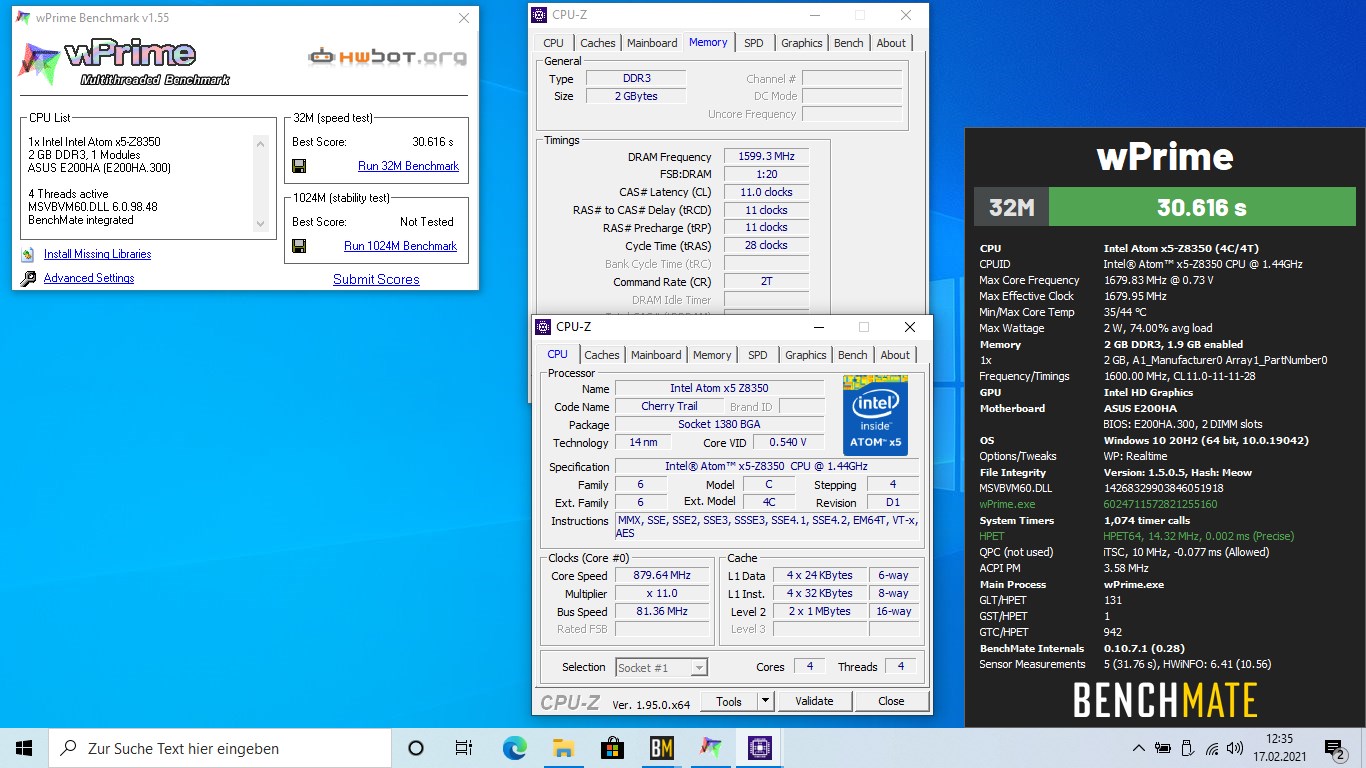Click the Core Speed 879.64 MHz field
Image resolution: width=1366 pixels, height=768 pixels.
(x=662, y=576)
